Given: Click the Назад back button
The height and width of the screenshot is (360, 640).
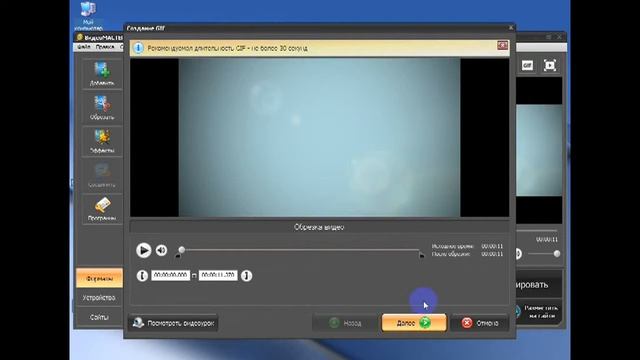Looking at the screenshot, I should click(x=345, y=323).
